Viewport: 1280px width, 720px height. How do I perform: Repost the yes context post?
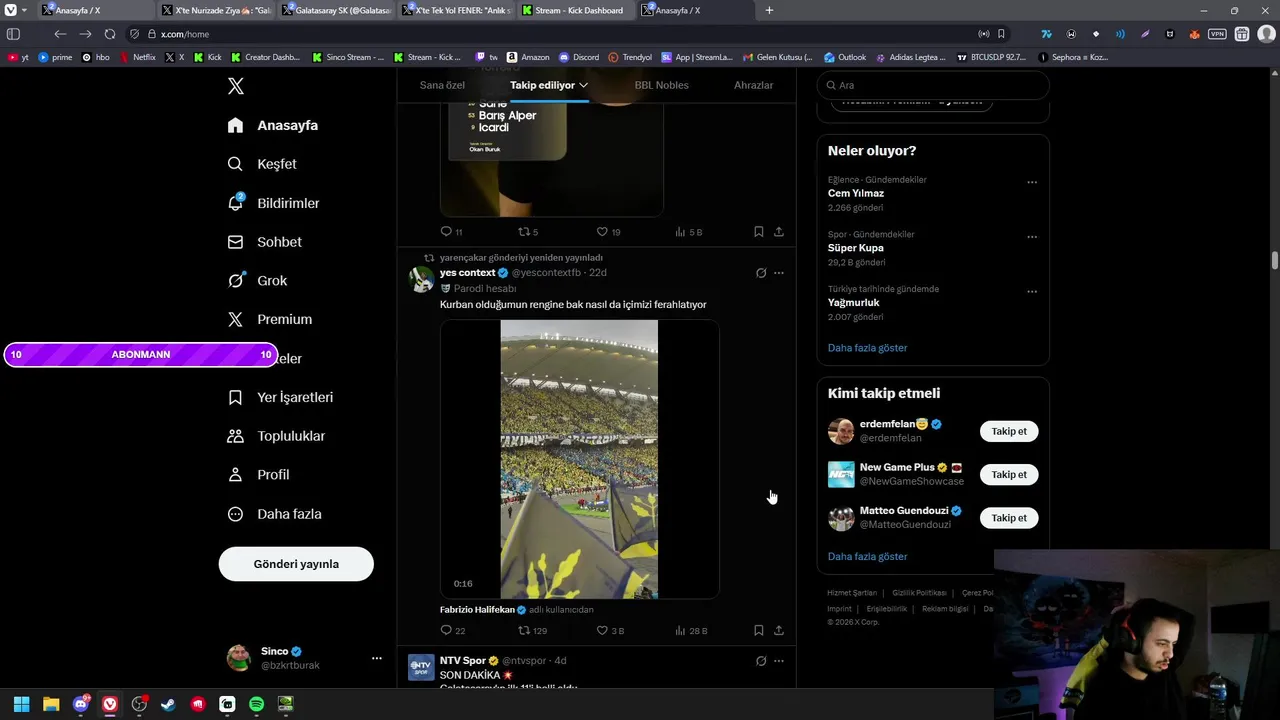[x=532, y=631]
